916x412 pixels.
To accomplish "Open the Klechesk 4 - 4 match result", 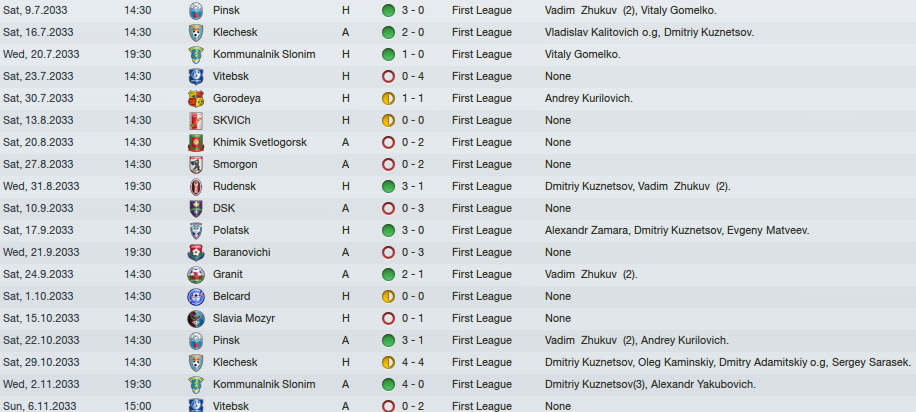I will (413, 362).
